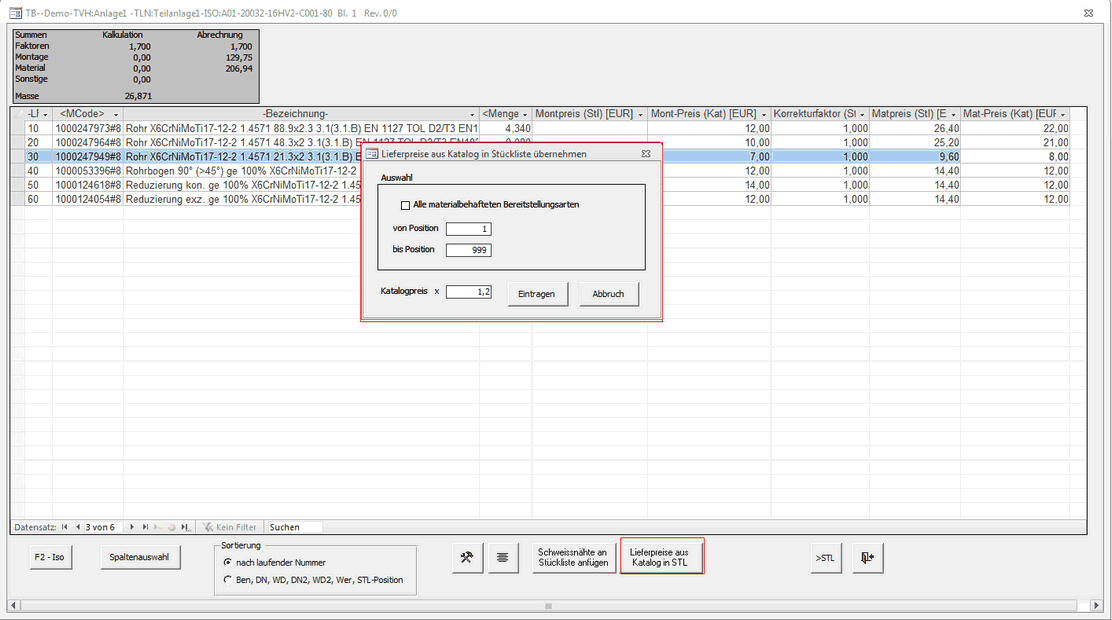Click the >STL button
Screen dimensions: 1112x620
pyautogui.click(x=825, y=559)
